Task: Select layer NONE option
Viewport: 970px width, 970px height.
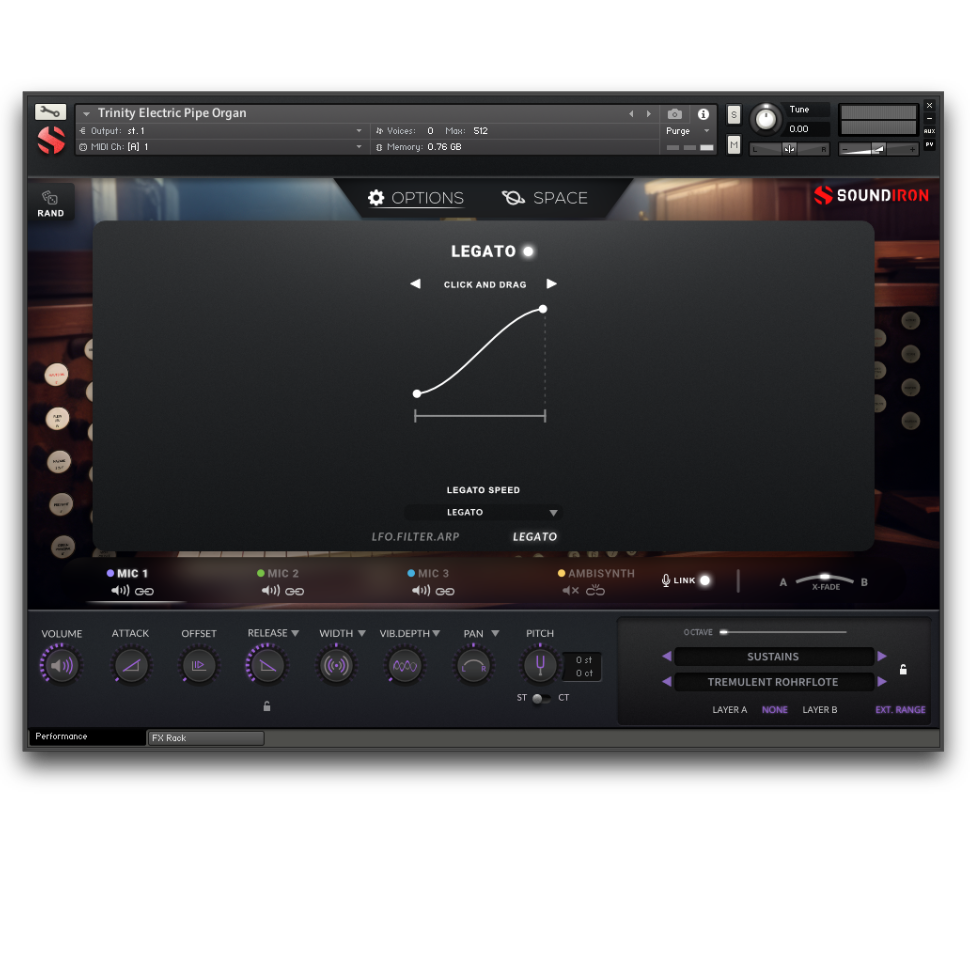Action: pos(775,710)
